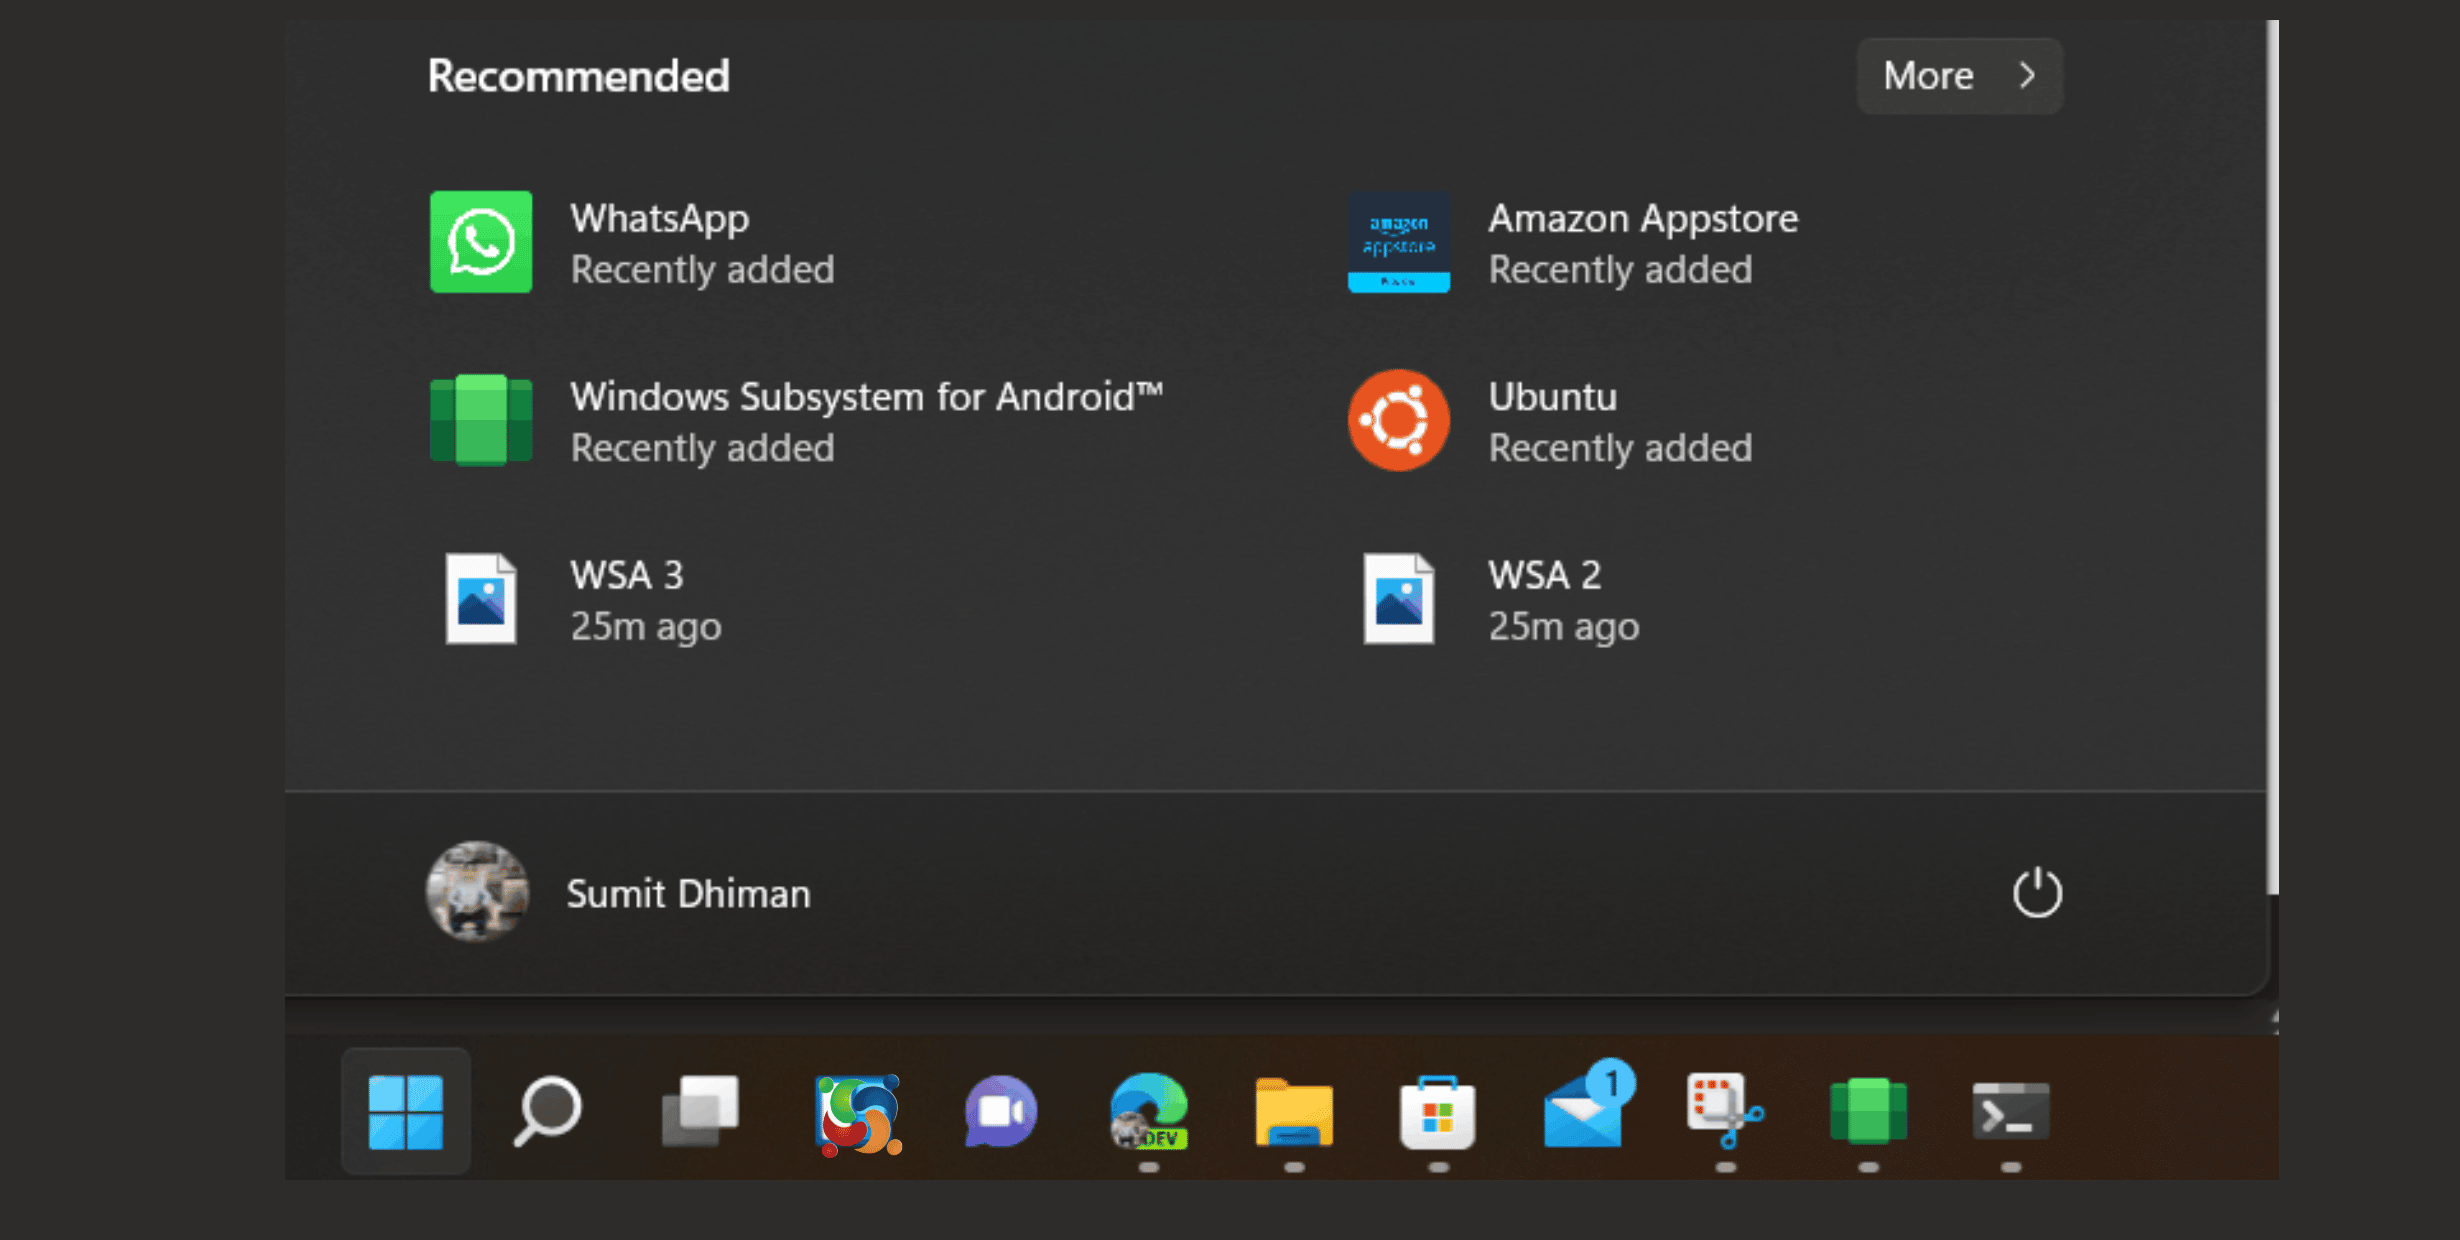Image resolution: width=2460 pixels, height=1240 pixels.
Task: Open Snipping Tool on taskbar
Action: coord(1725,1111)
